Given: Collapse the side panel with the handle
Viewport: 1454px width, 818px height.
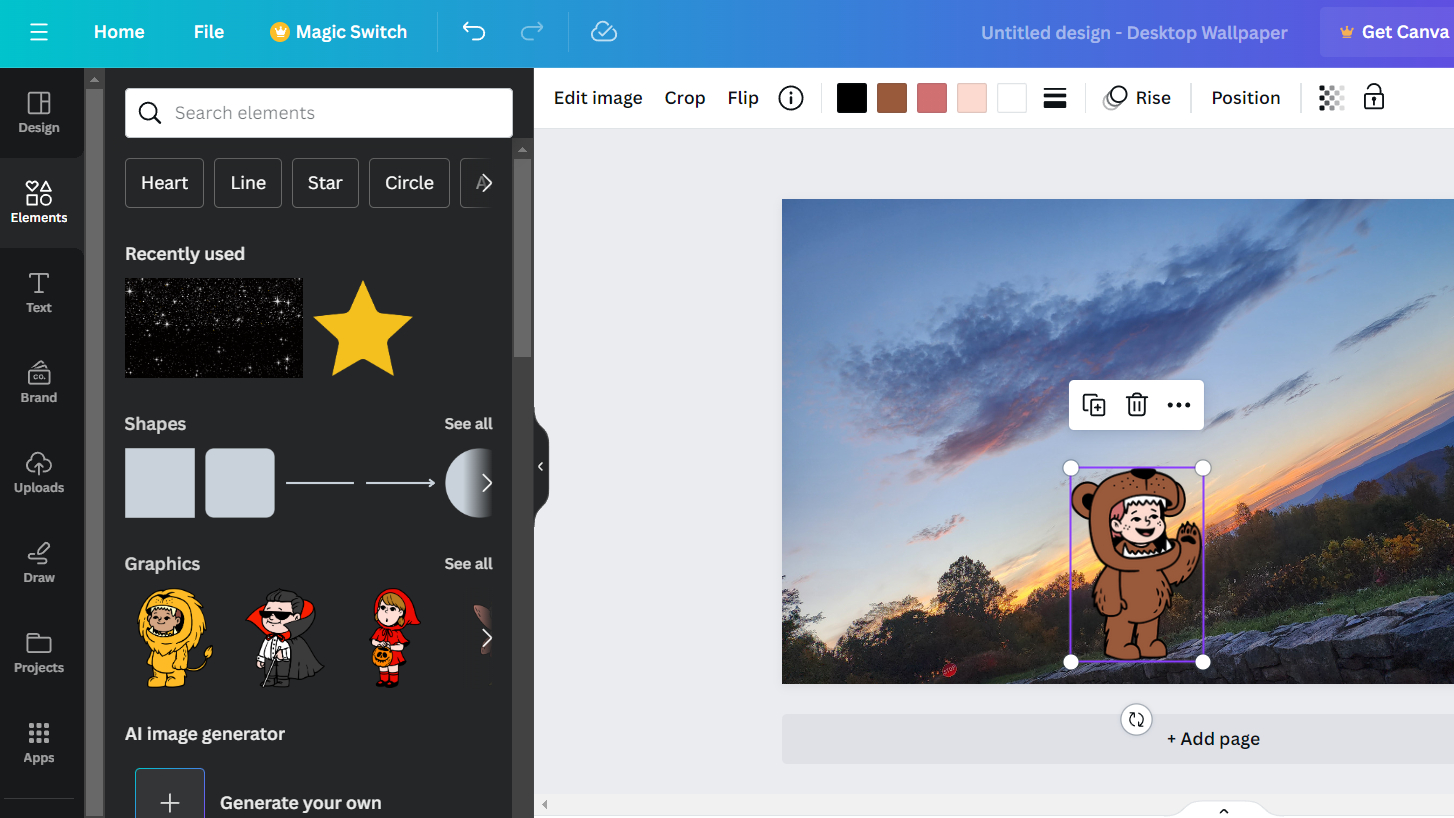Looking at the screenshot, I should [541, 467].
